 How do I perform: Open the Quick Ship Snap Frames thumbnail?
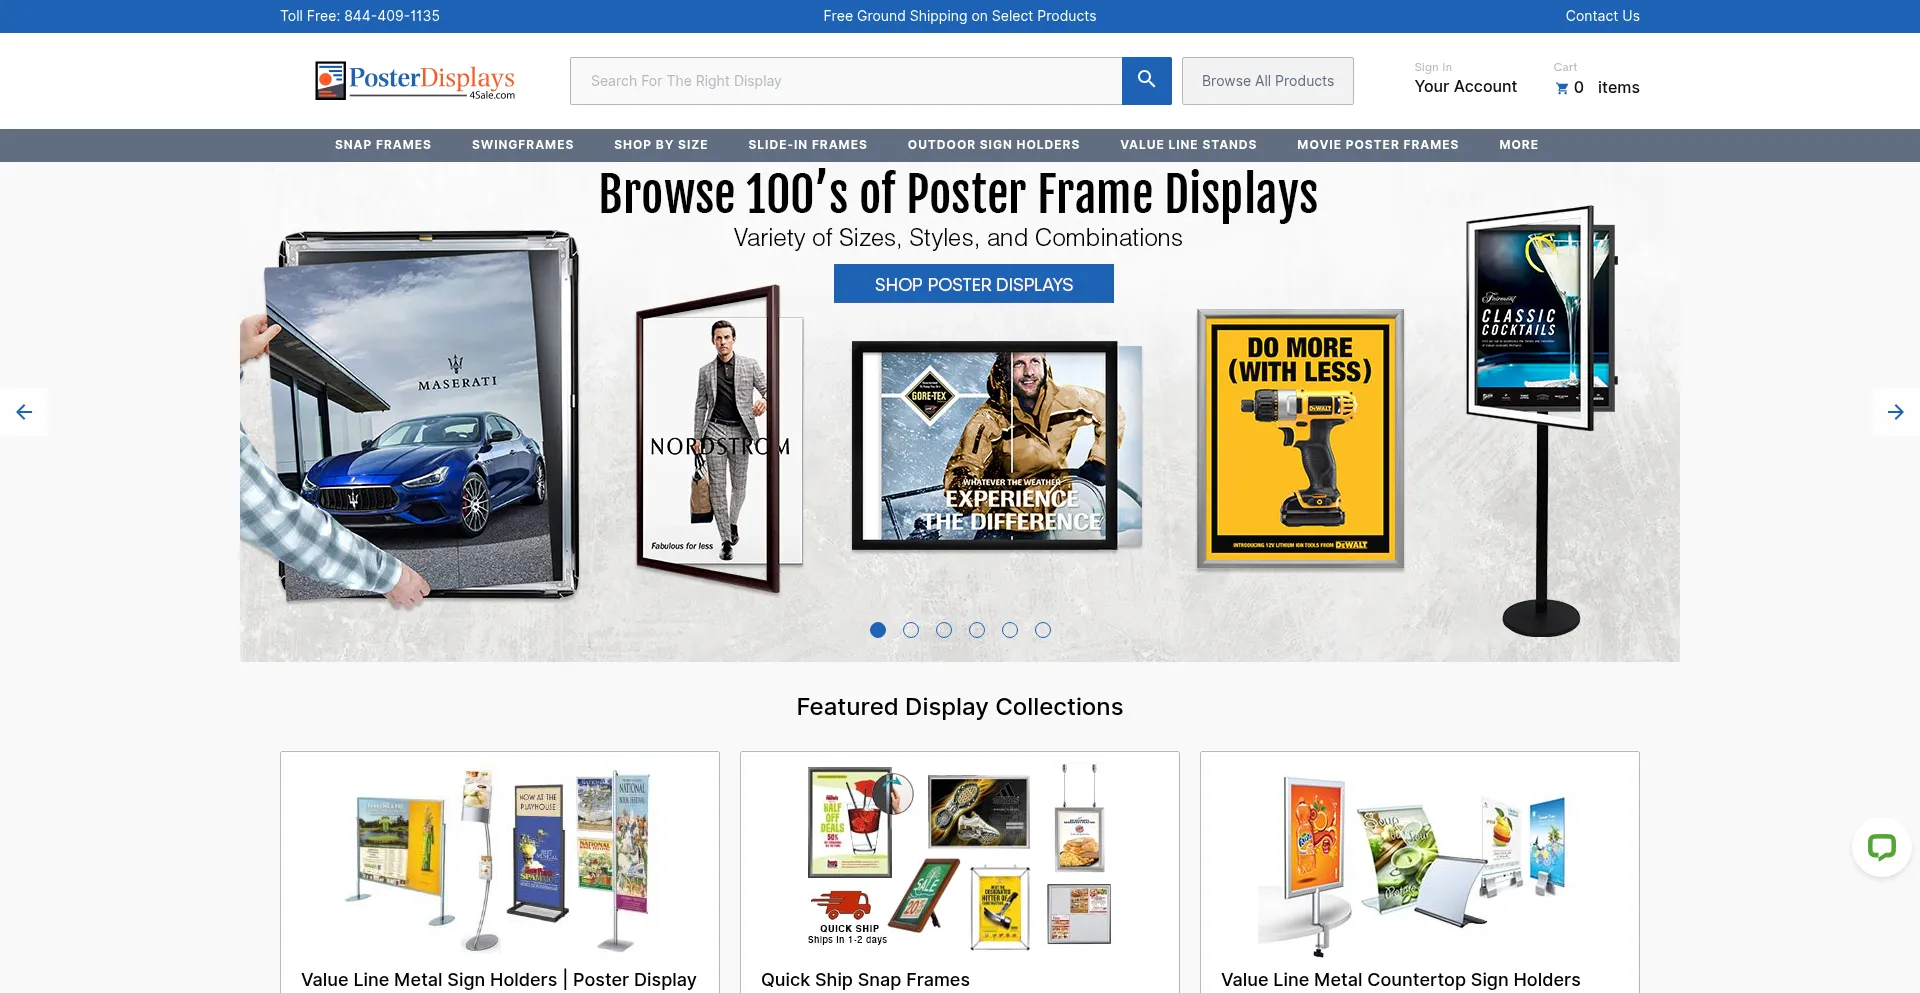click(960, 858)
